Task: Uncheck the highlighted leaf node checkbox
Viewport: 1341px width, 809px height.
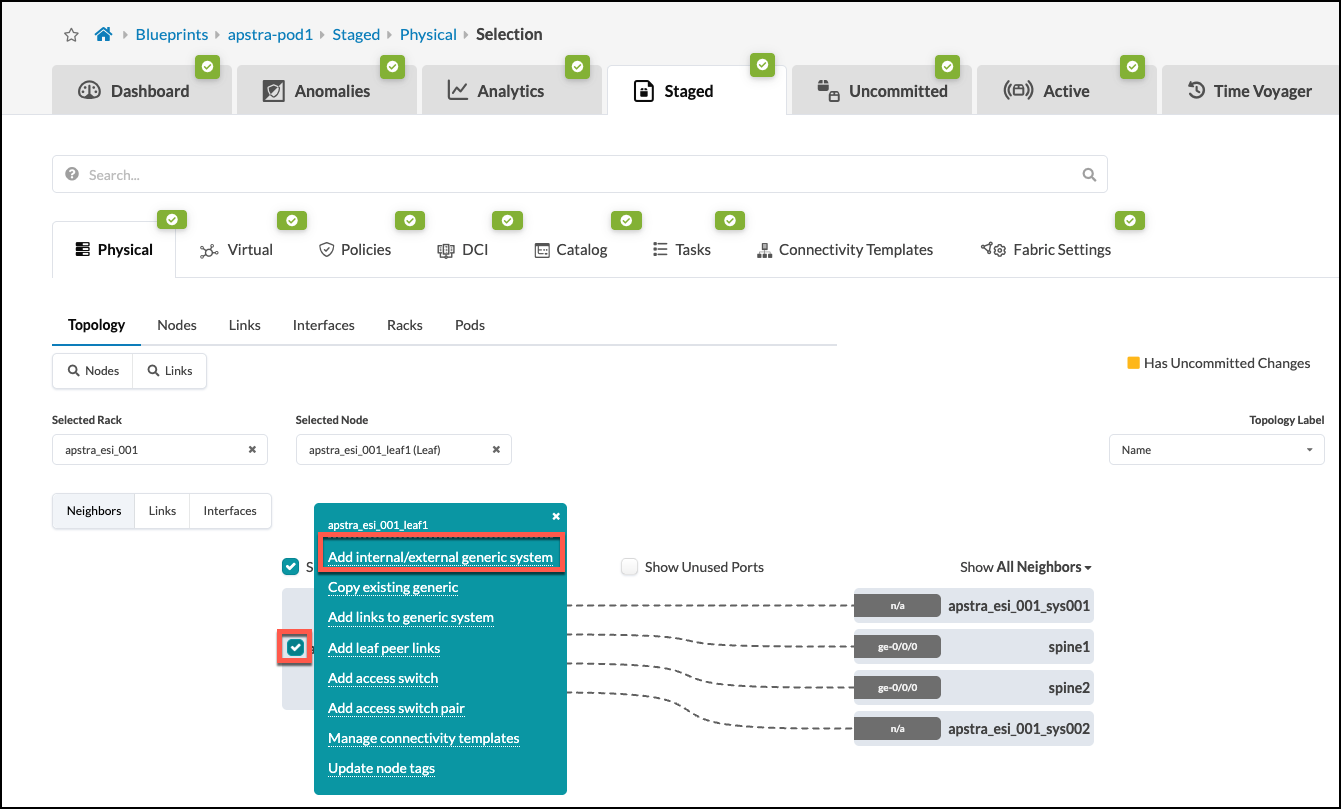Action: tap(295, 648)
